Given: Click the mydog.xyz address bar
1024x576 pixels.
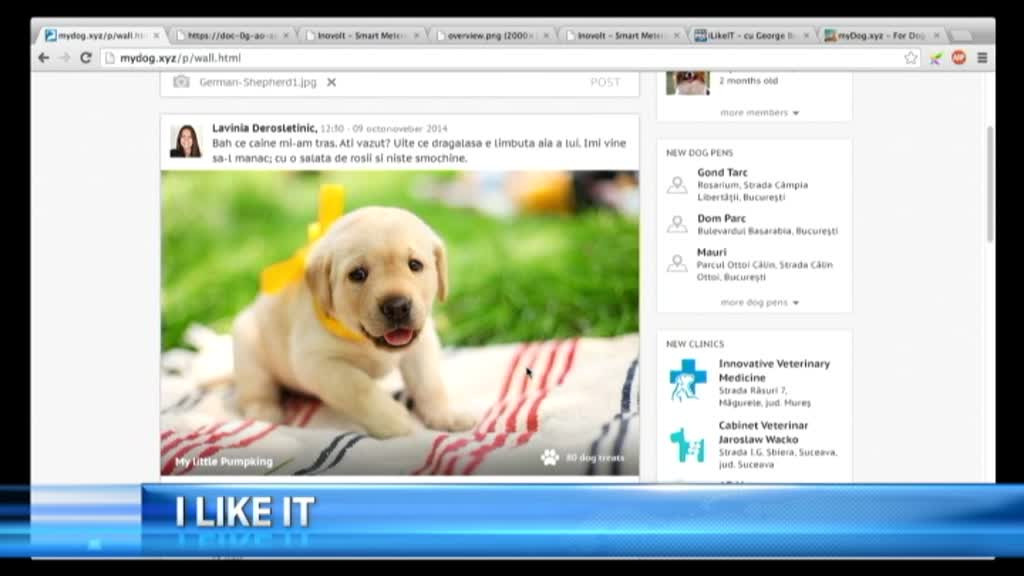Looking at the screenshot, I should point(500,58).
